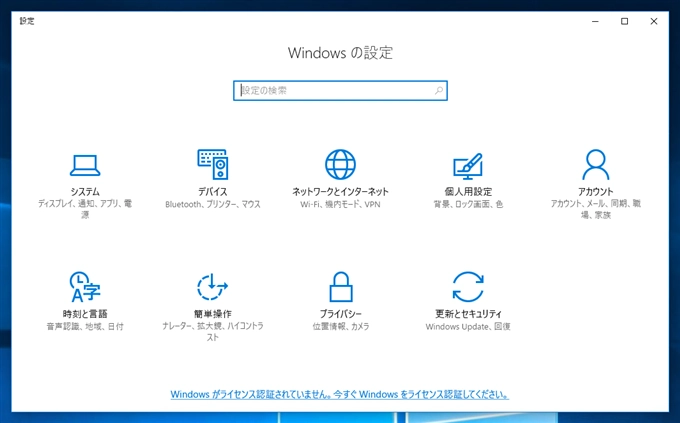Open the 個人用設定 paintbrush icon
The height and width of the screenshot is (423, 680).
point(468,166)
